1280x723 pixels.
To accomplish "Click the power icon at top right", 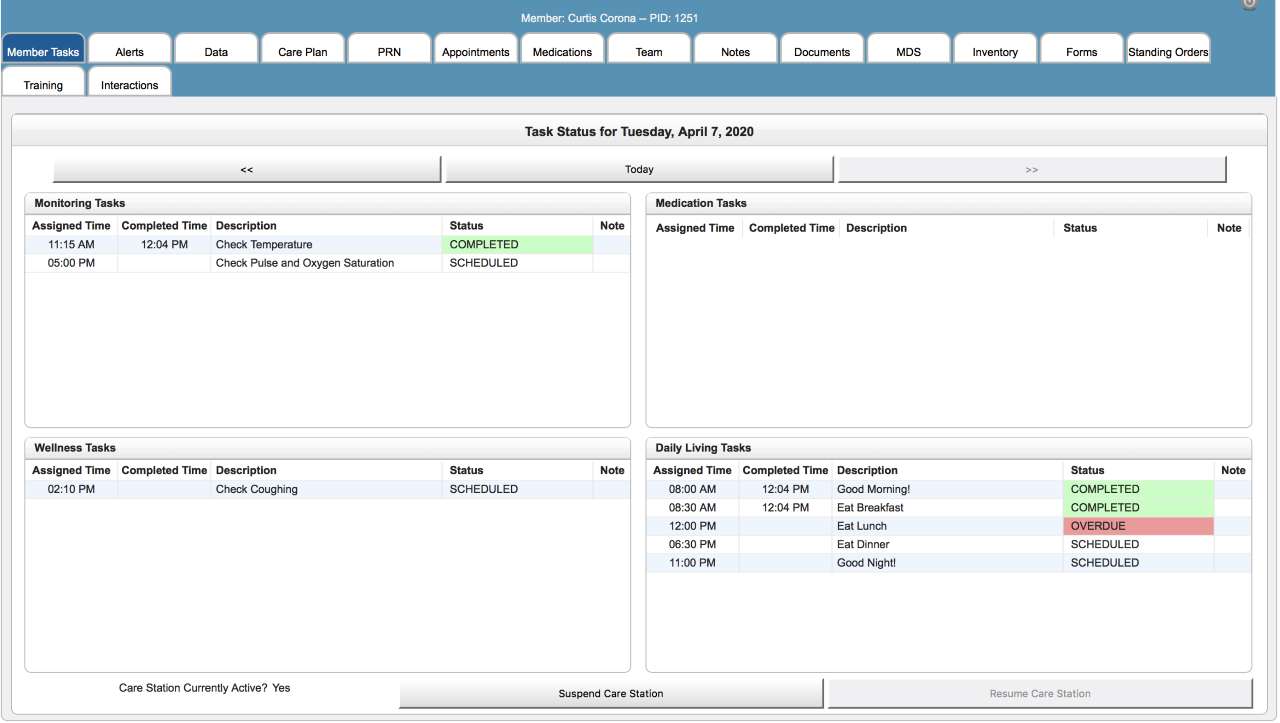I will pyautogui.click(x=1249, y=4).
